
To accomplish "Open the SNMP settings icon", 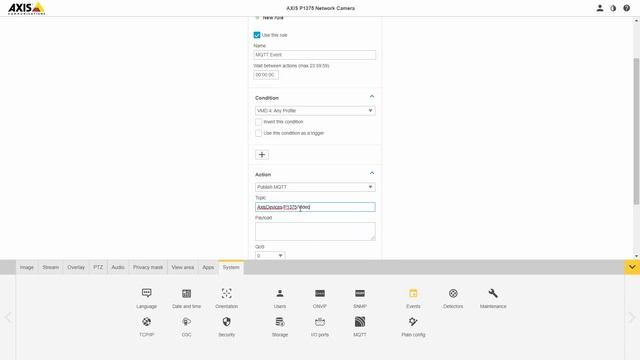I will (360, 293).
